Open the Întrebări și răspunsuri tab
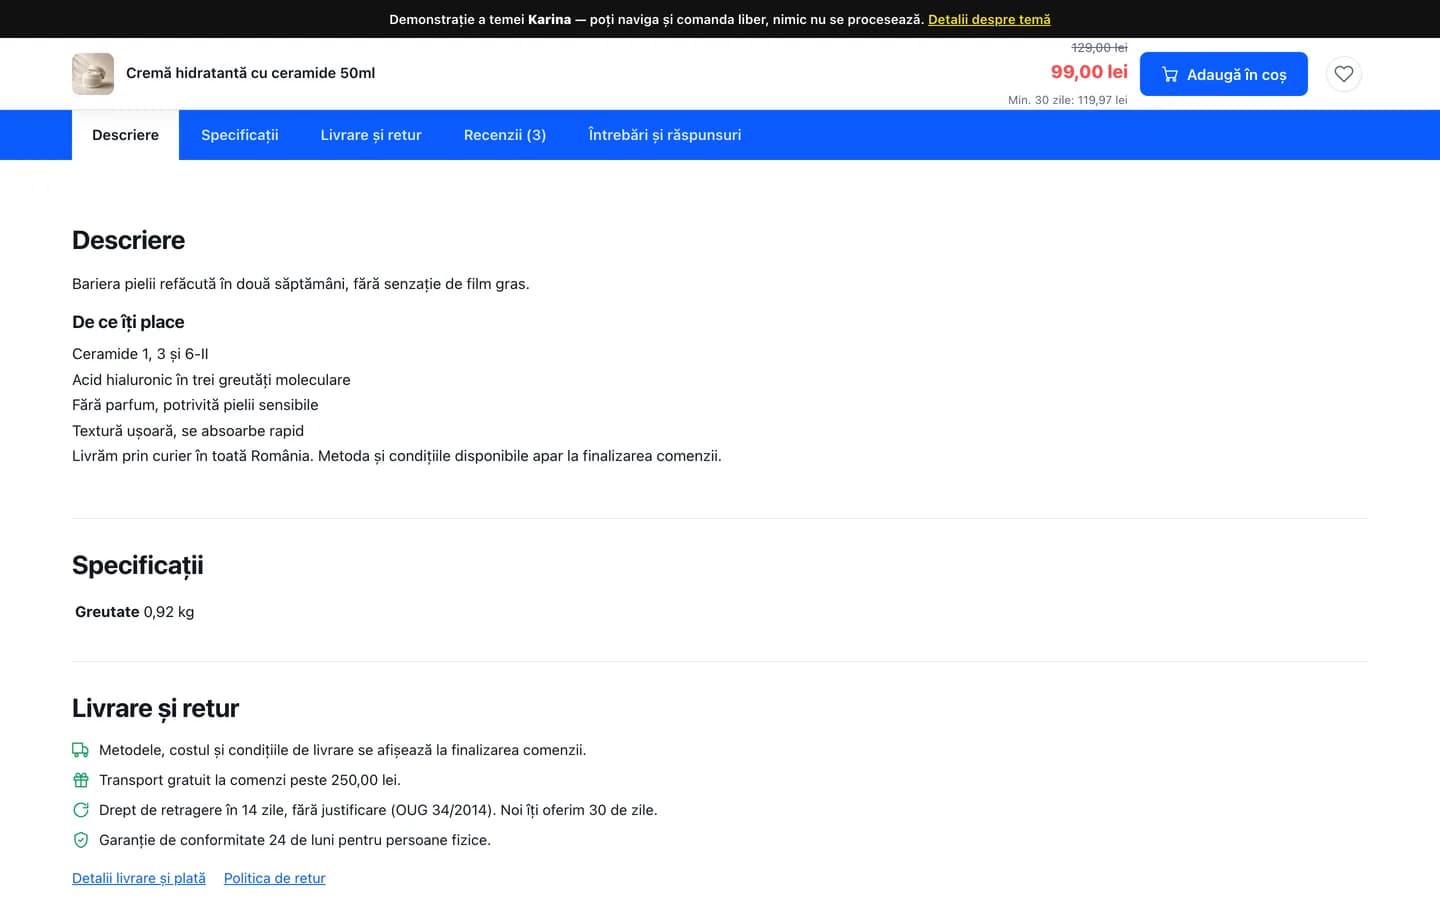This screenshot has height=900, width=1440. coord(665,135)
